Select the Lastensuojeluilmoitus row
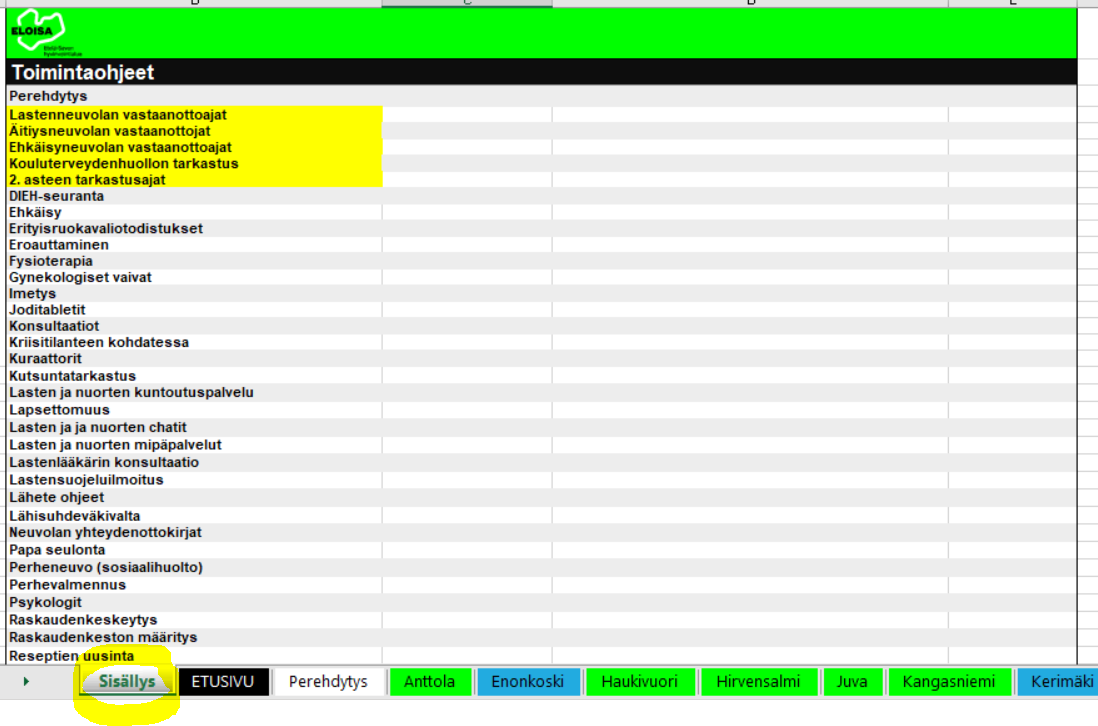The image size is (1098, 726). tap(86, 480)
